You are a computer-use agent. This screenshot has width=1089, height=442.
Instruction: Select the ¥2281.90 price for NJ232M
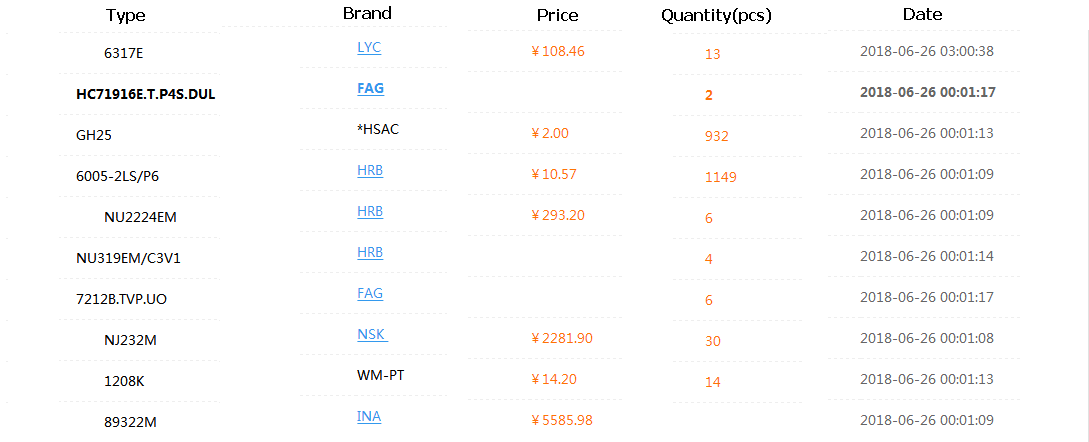pyautogui.click(x=562, y=339)
